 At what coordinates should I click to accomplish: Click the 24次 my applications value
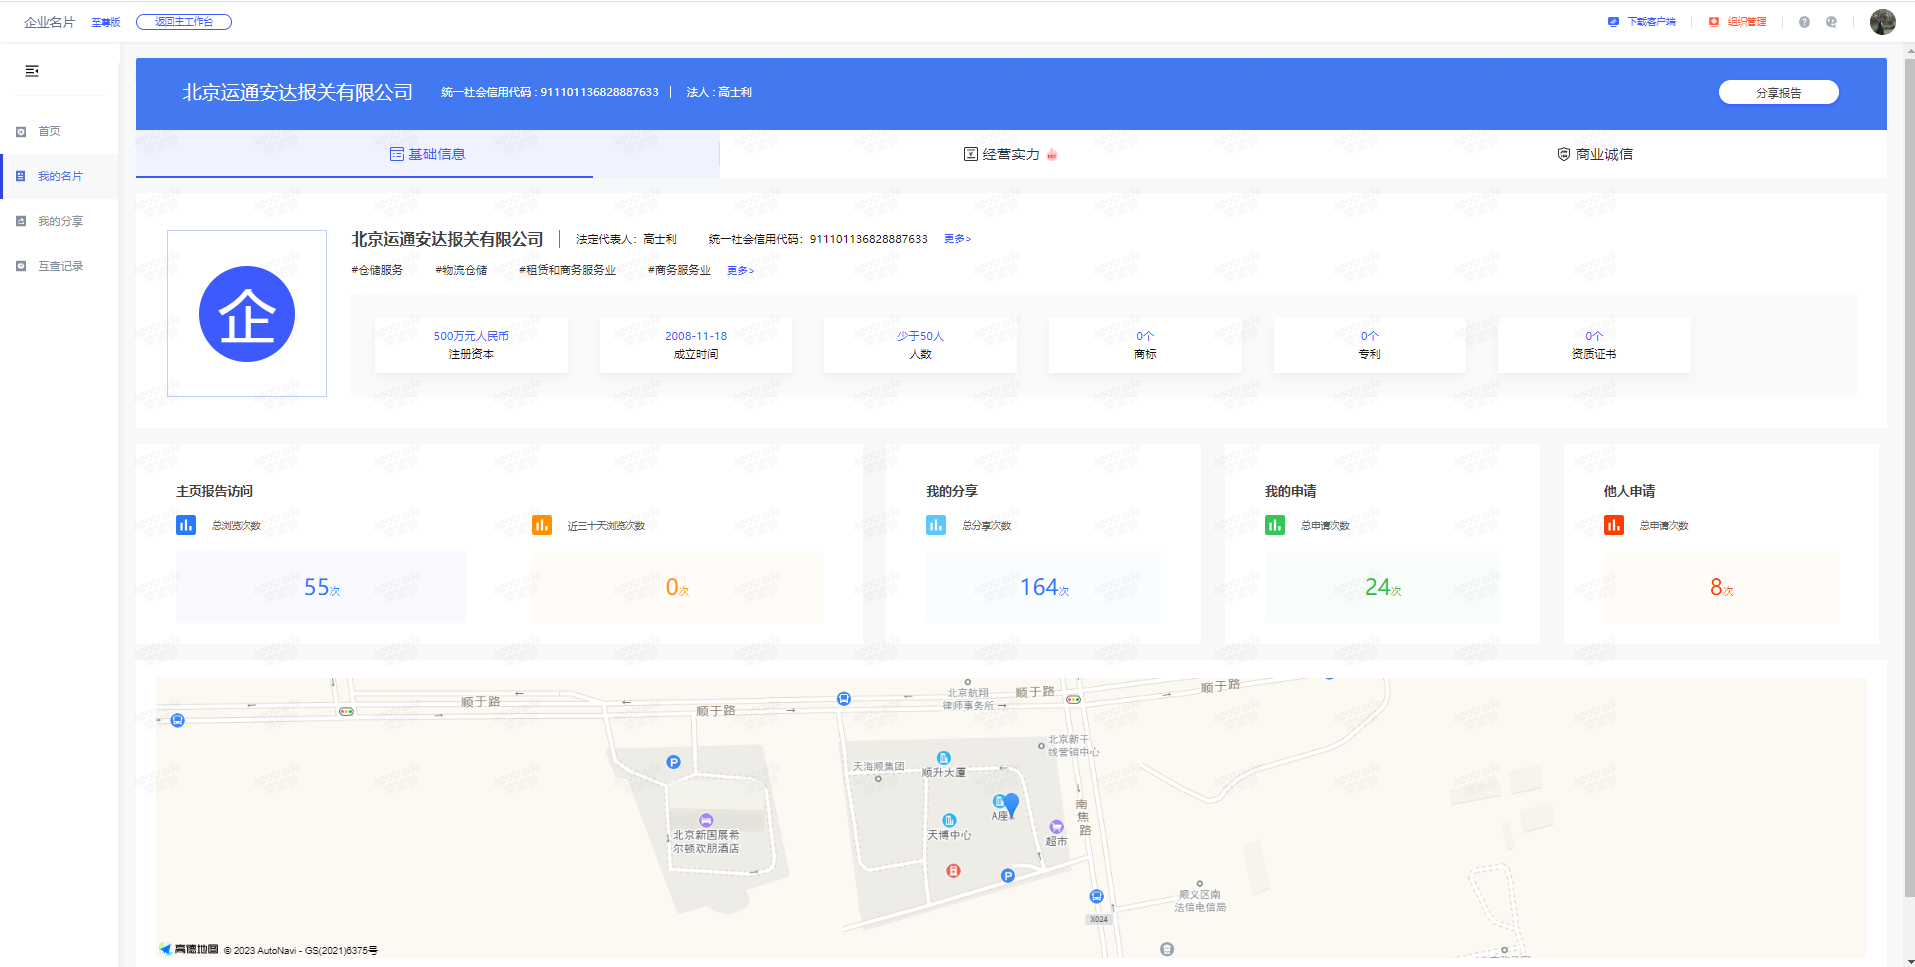pos(1383,588)
